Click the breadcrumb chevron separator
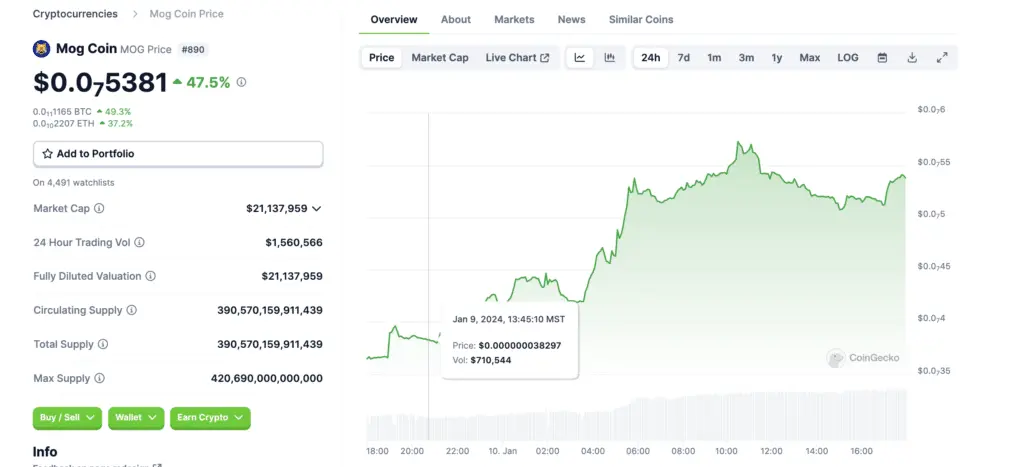Viewport: 1024px width, 467px height. (x=135, y=14)
